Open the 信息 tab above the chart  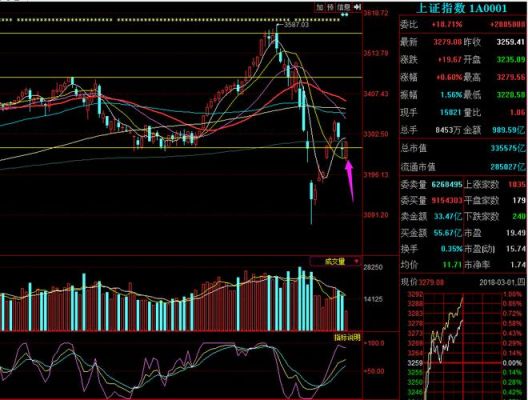tap(344, 7)
